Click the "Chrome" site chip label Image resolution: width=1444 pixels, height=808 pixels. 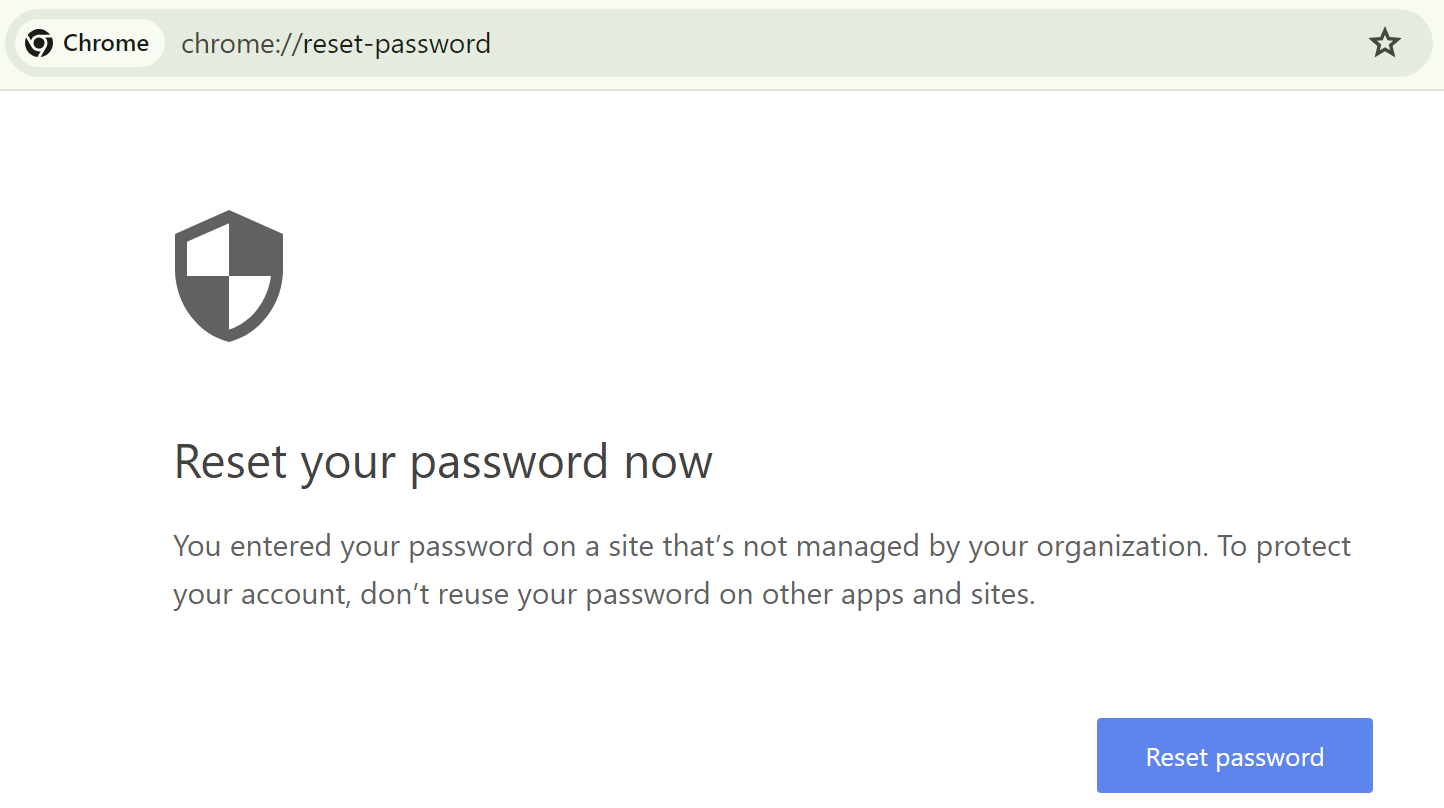[105, 43]
